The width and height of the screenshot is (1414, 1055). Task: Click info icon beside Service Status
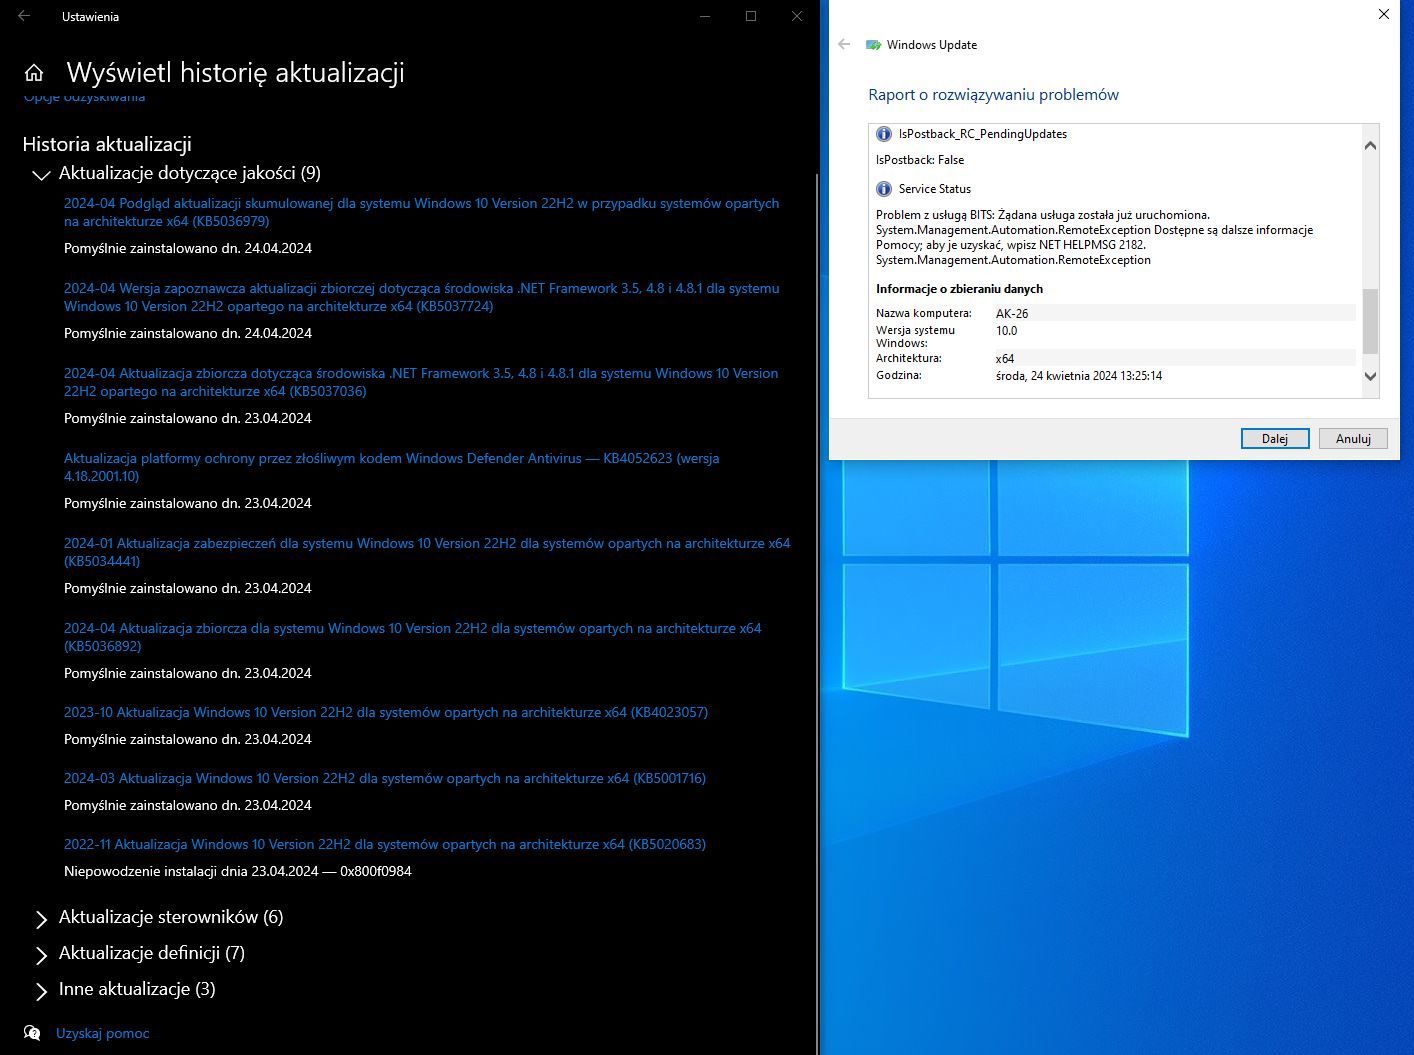(884, 189)
